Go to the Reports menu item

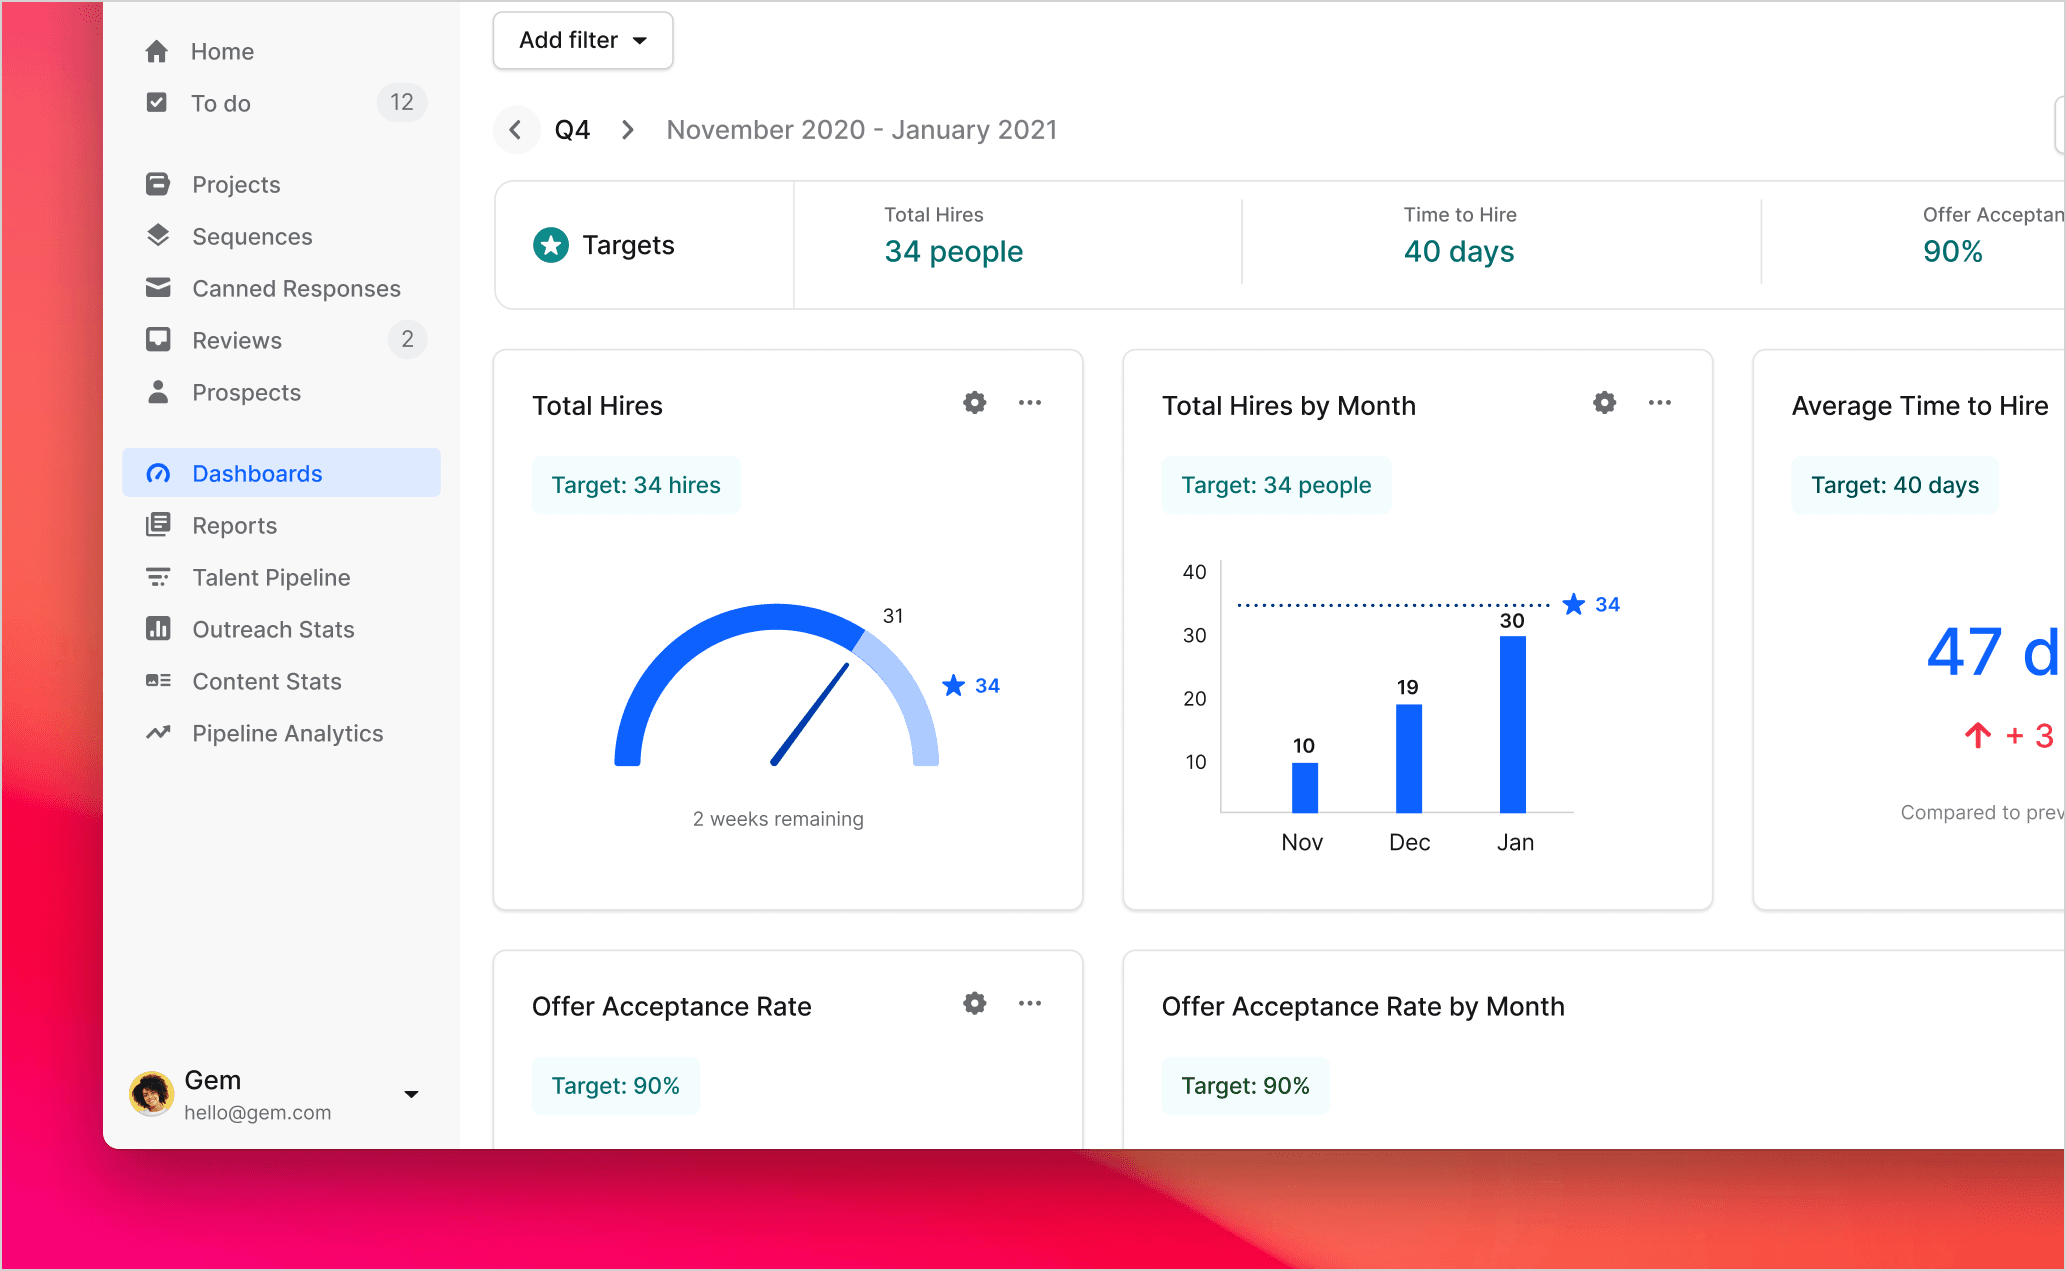tap(235, 526)
